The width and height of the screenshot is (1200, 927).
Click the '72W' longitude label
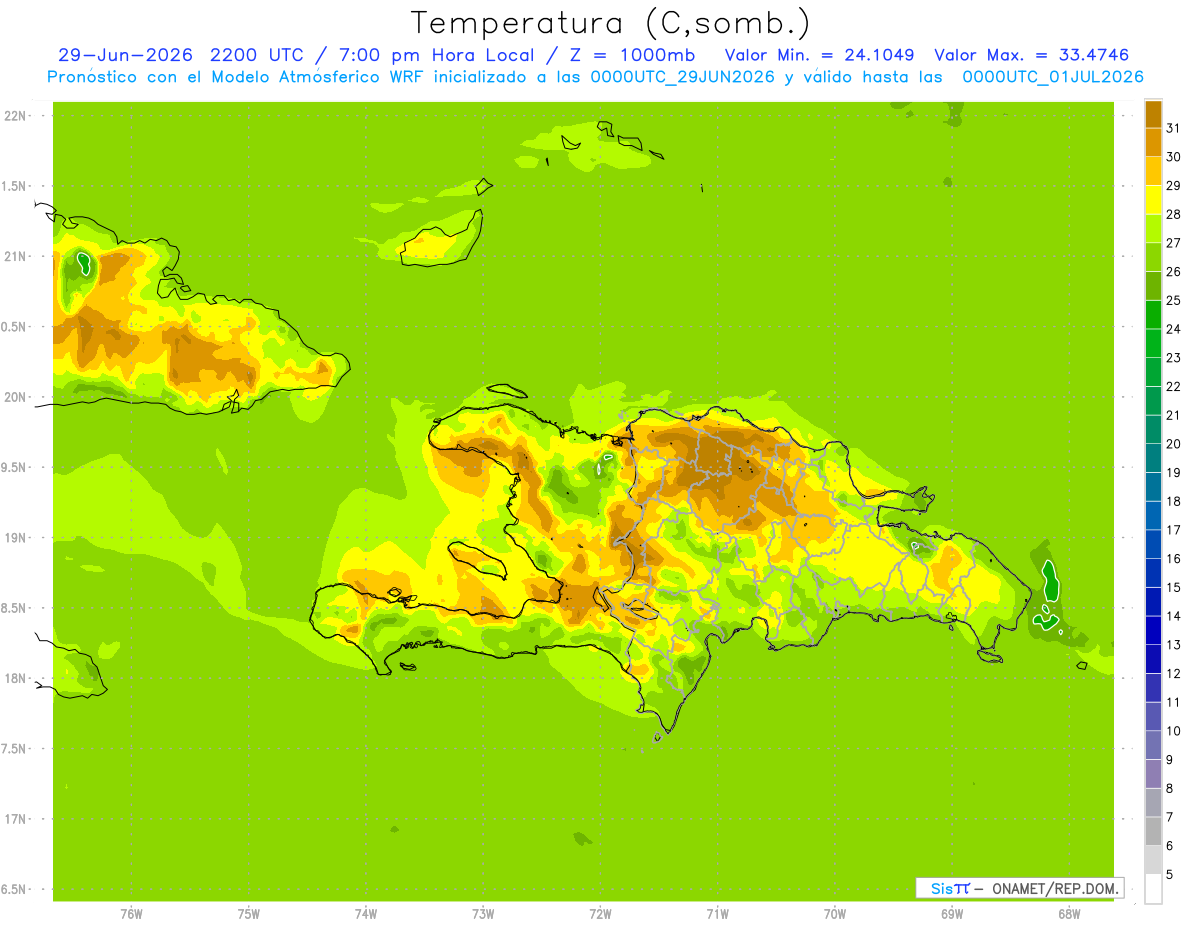tap(600, 914)
